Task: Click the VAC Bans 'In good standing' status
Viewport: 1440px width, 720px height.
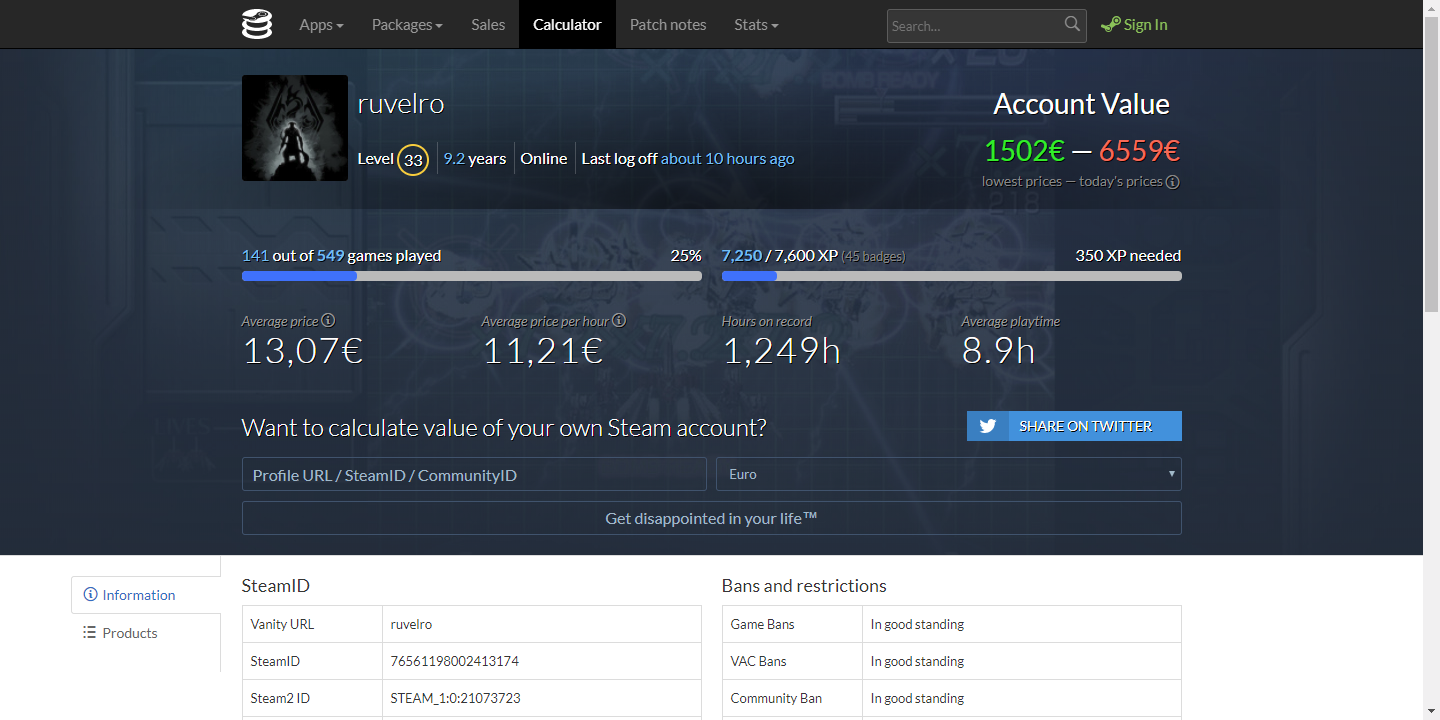Action: tap(917, 661)
